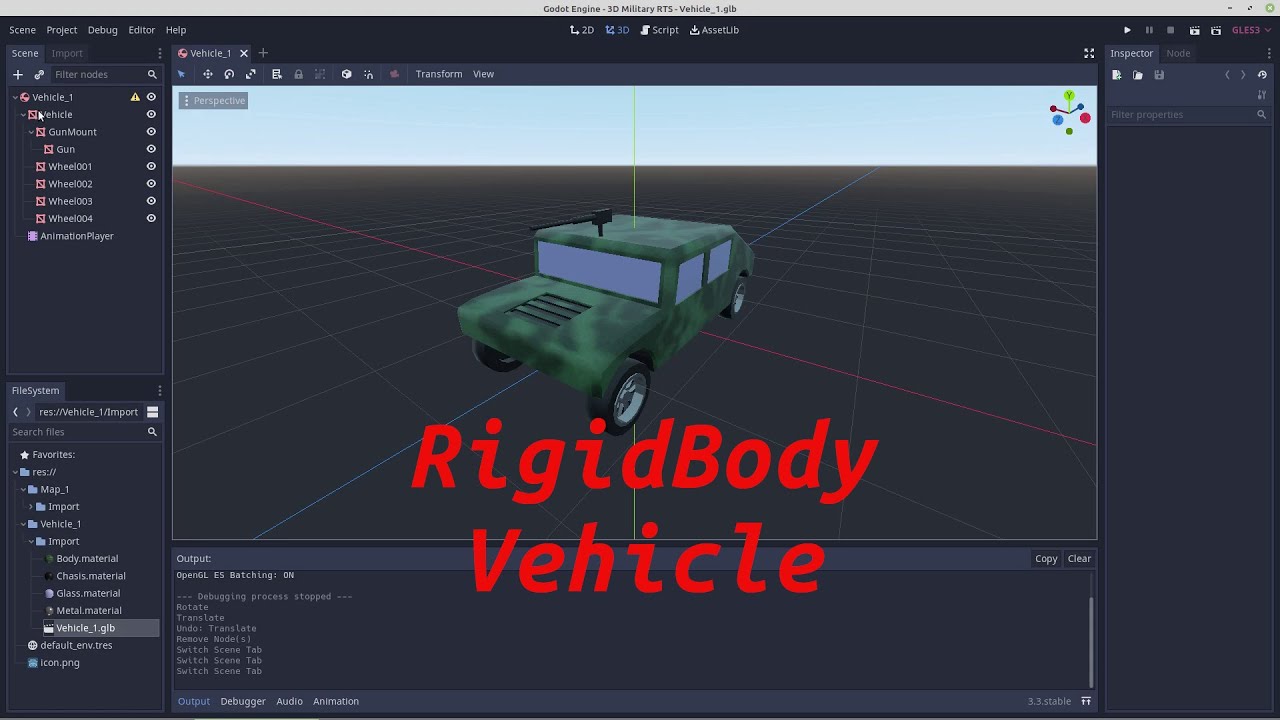Open the GLES3 renderer dropdown

pyautogui.click(x=1251, y=30)
